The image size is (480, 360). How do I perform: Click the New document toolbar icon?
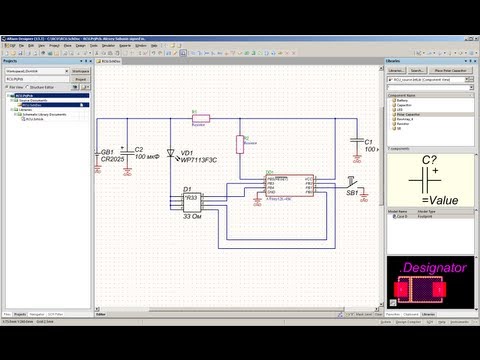6,53
